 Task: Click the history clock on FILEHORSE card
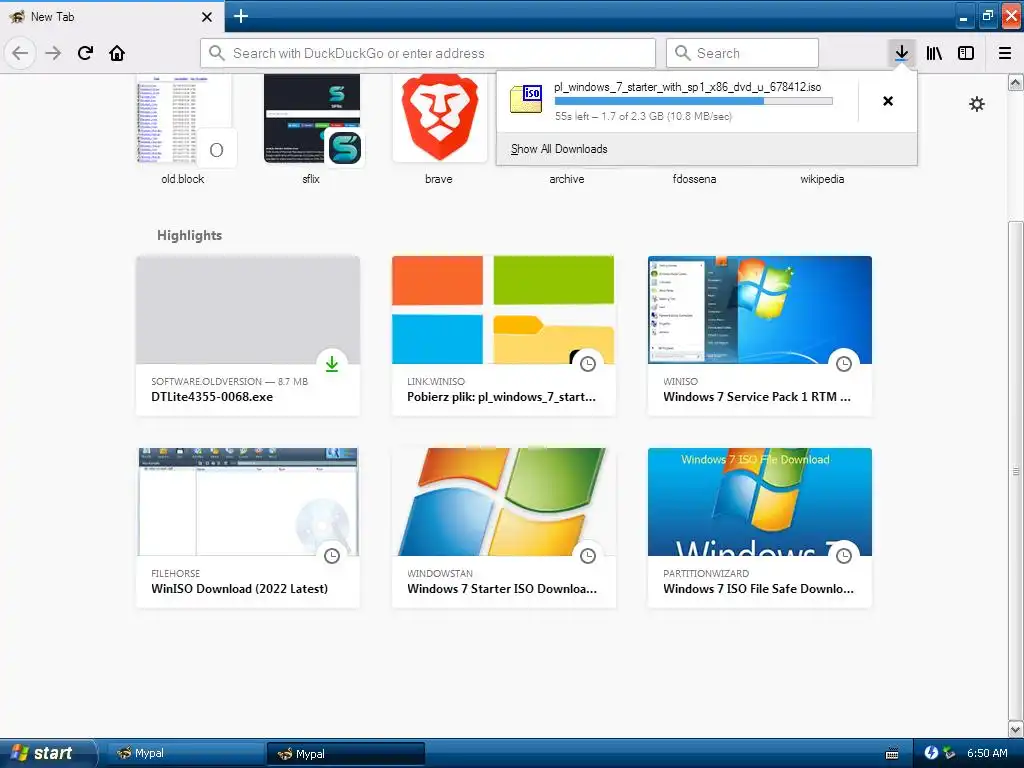[332, 556]
